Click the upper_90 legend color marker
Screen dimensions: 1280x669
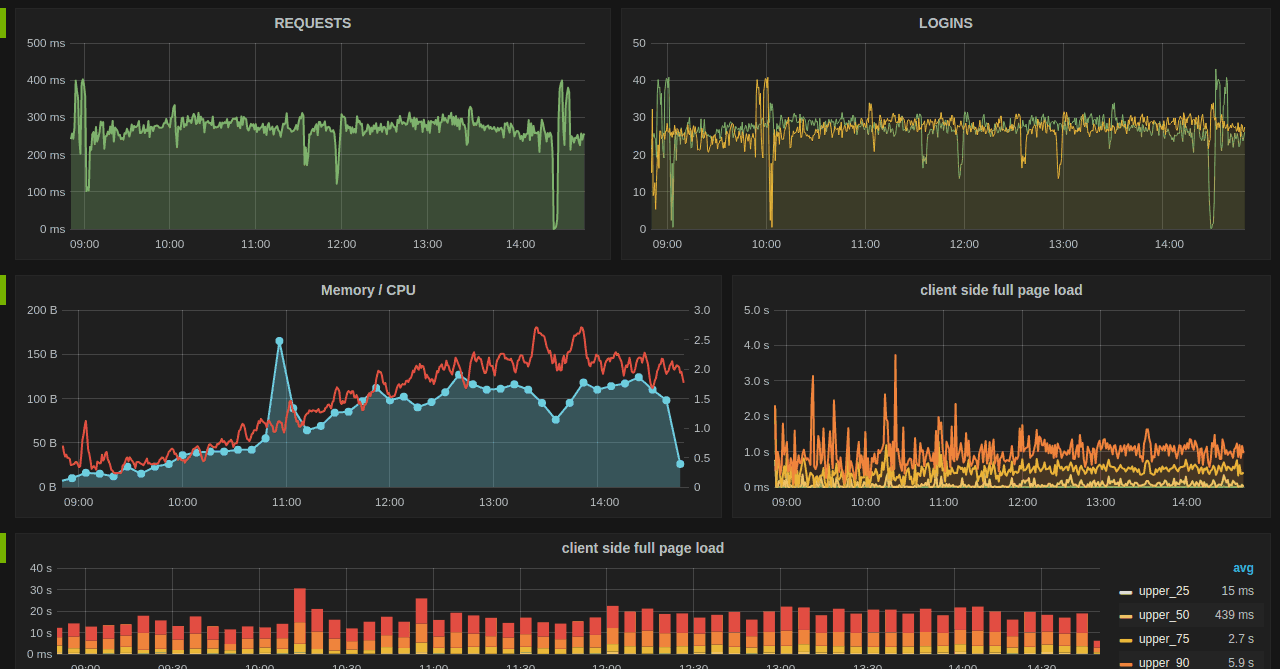[1126, 663]
